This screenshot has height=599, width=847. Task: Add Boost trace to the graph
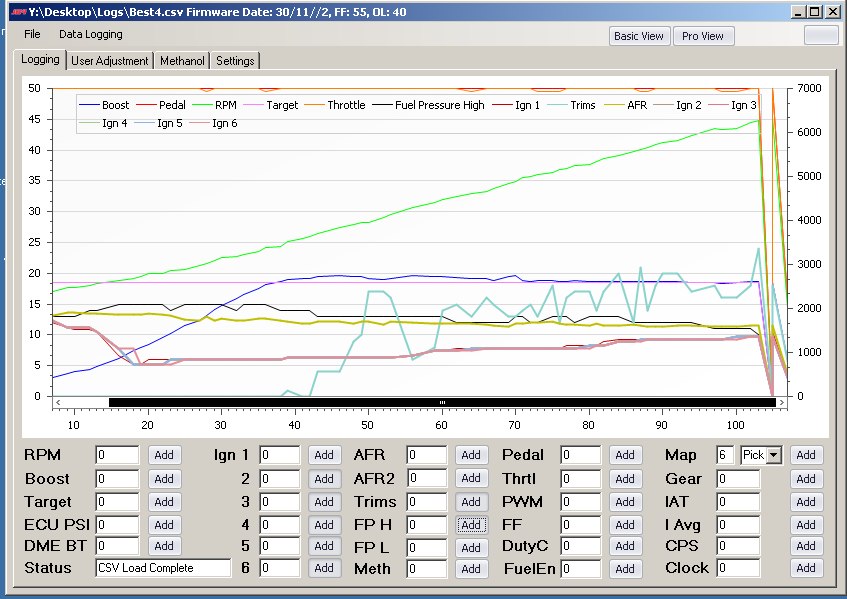click(x=164, y=479)
